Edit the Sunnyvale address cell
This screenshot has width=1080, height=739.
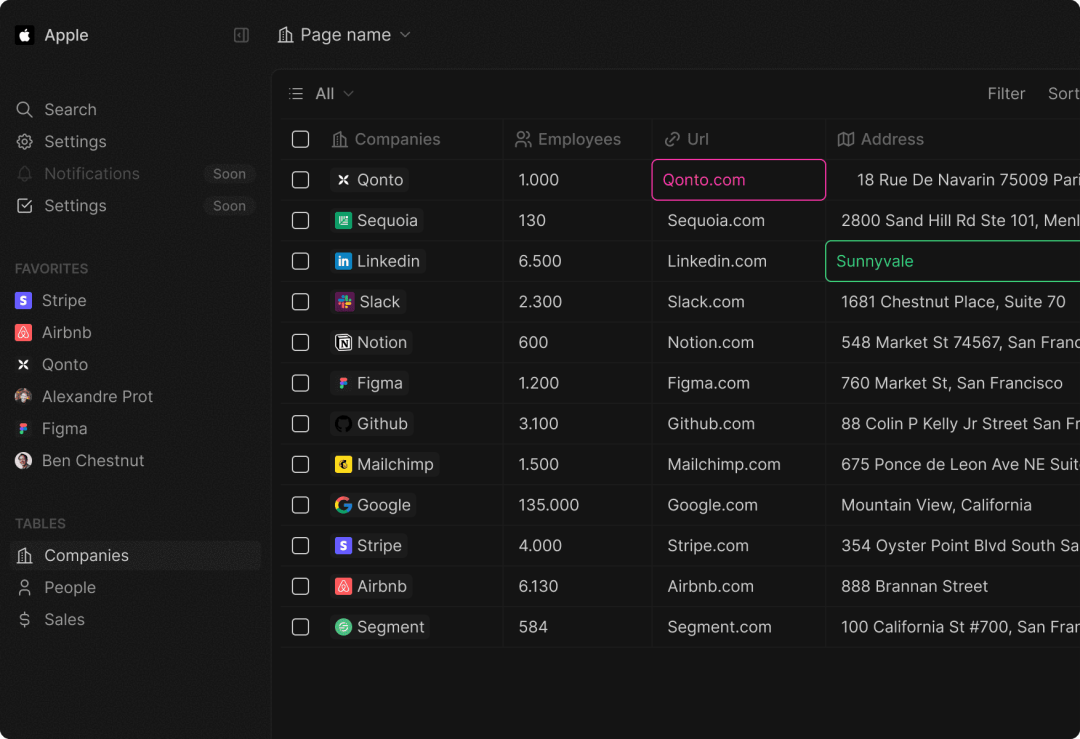[953, 261]
